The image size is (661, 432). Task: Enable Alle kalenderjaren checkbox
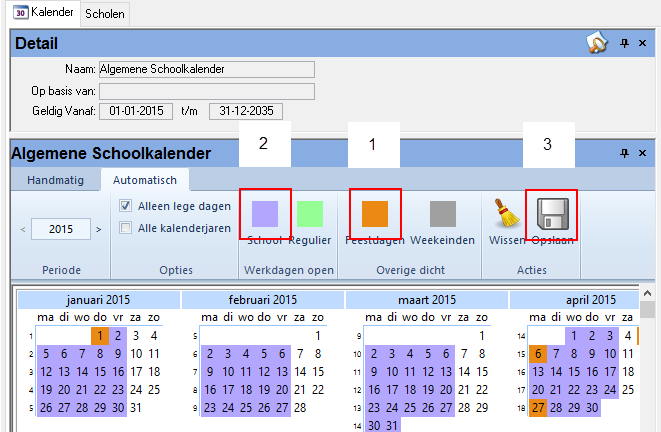click(126, 227)
